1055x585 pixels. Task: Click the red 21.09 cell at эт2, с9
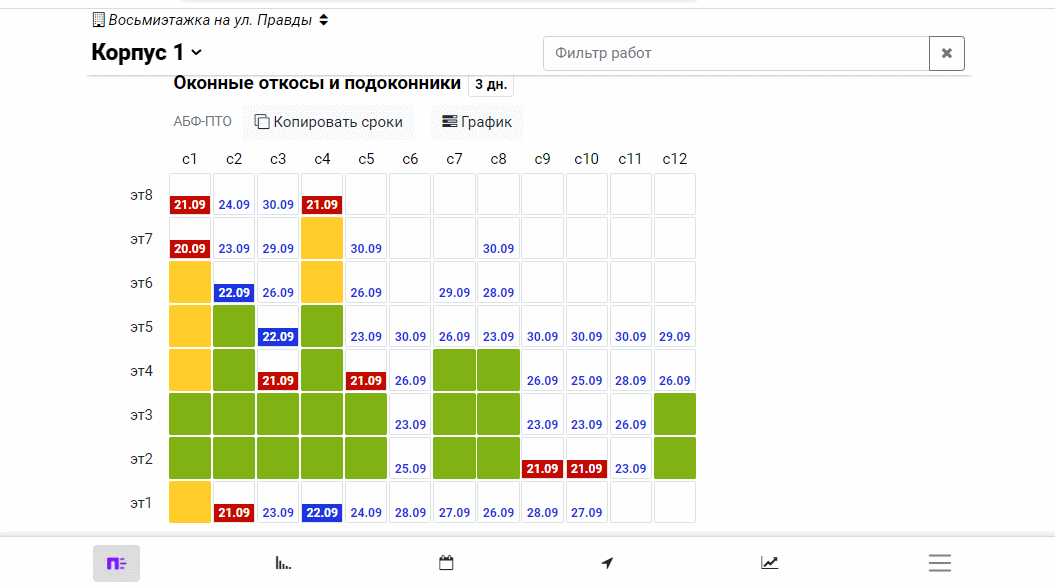coord(542,468)
